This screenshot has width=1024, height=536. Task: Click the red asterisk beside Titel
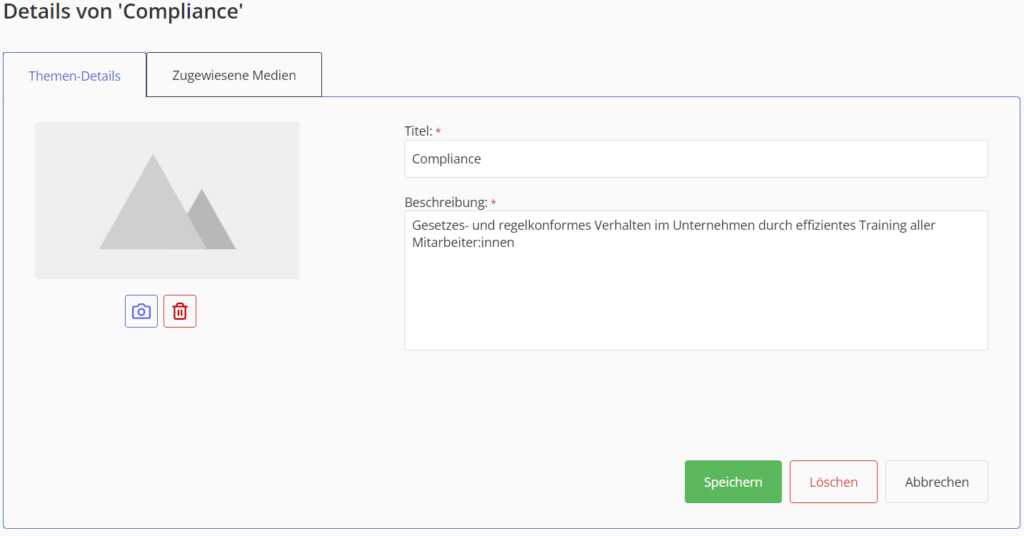coord(438,132)
